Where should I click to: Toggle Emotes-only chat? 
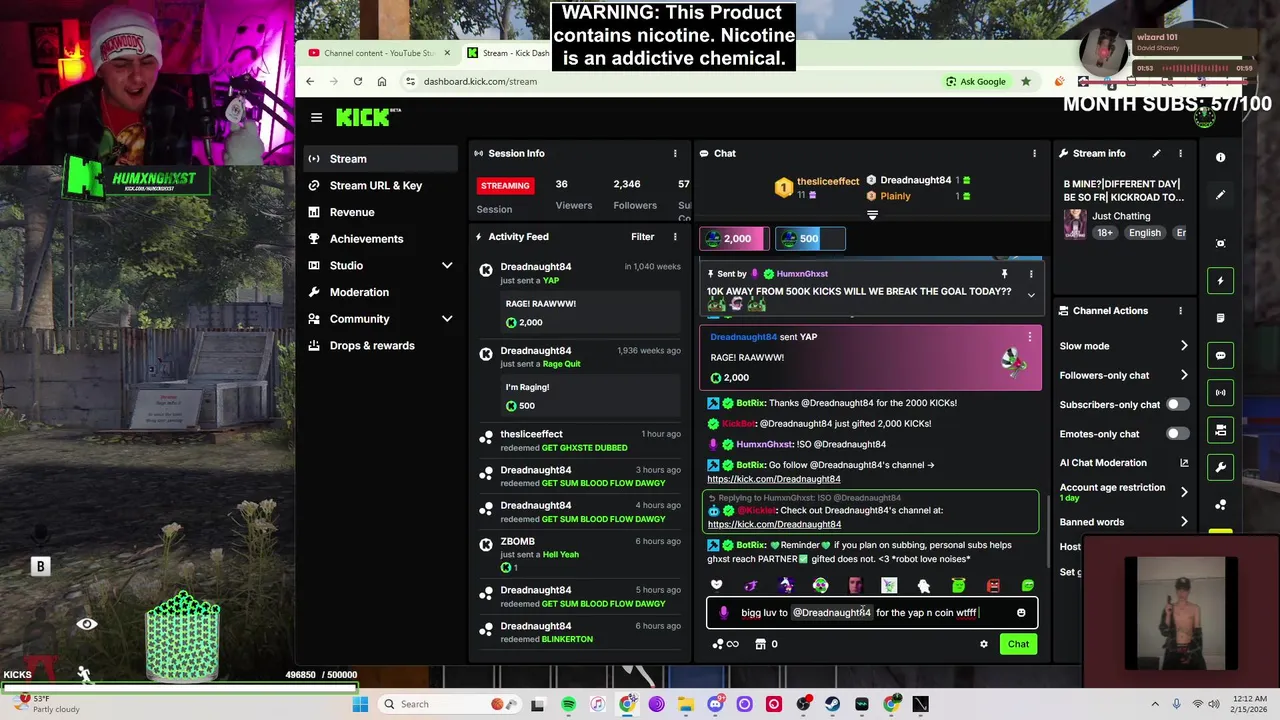(1177, 434)
